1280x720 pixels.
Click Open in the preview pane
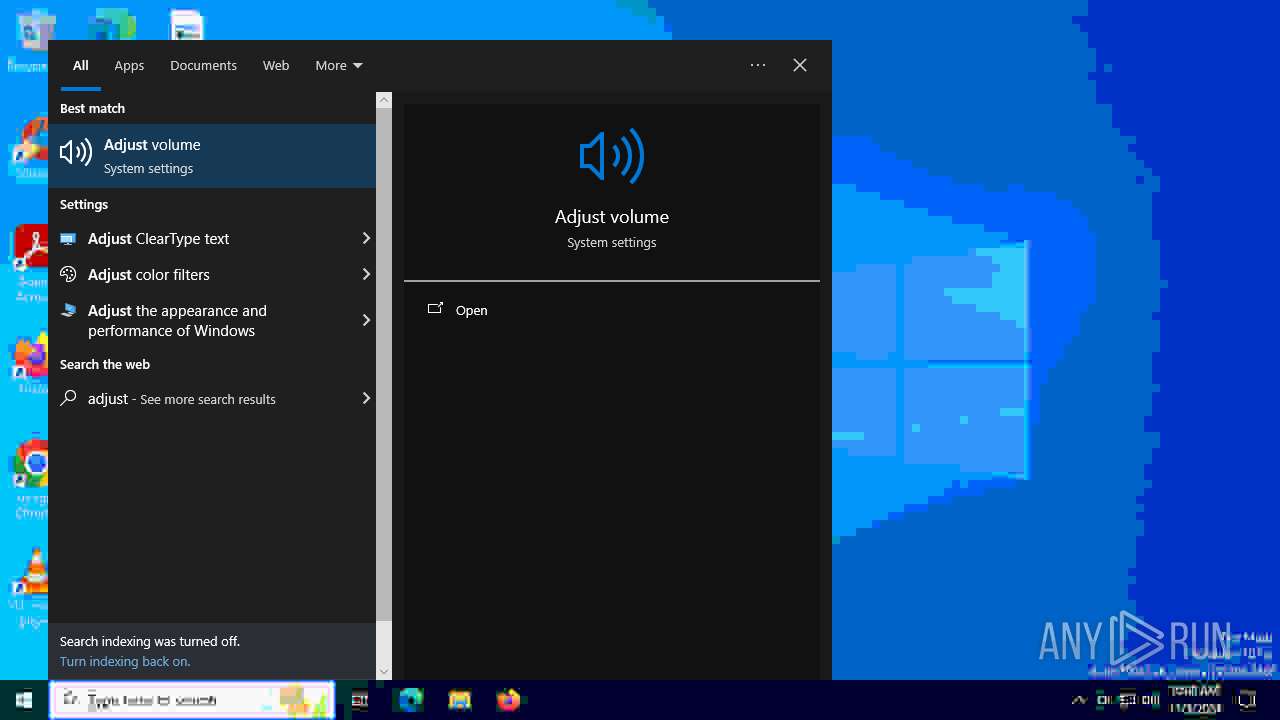point(471,310)
